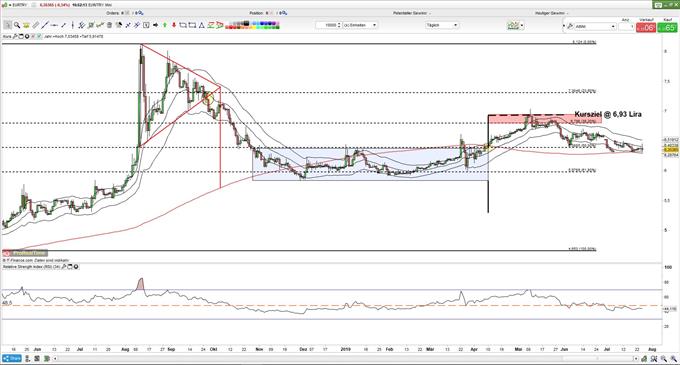680x365 pixels.
Task: Click the Anz quantity input field
Action: coord(626,26)
